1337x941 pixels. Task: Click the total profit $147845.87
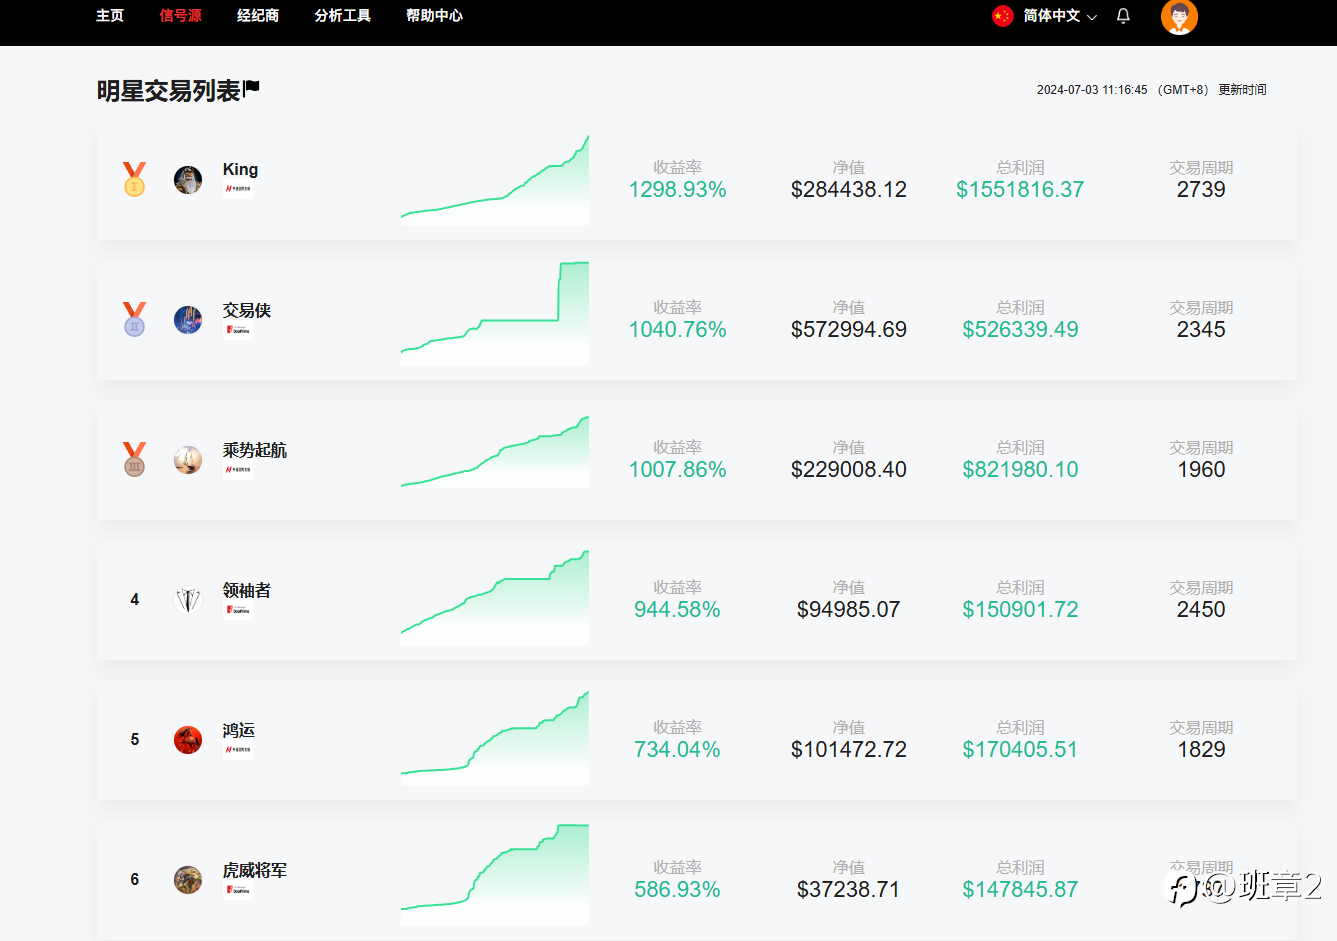1020,890
